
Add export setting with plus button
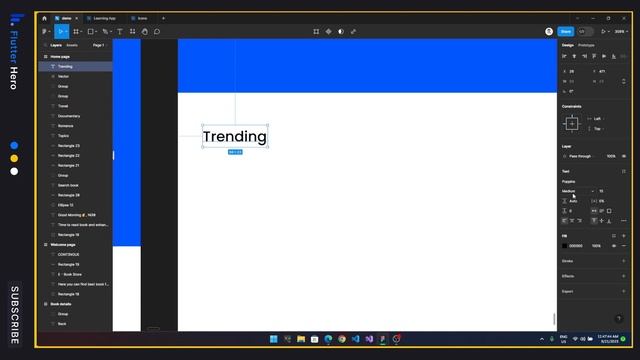click(624, 291)
